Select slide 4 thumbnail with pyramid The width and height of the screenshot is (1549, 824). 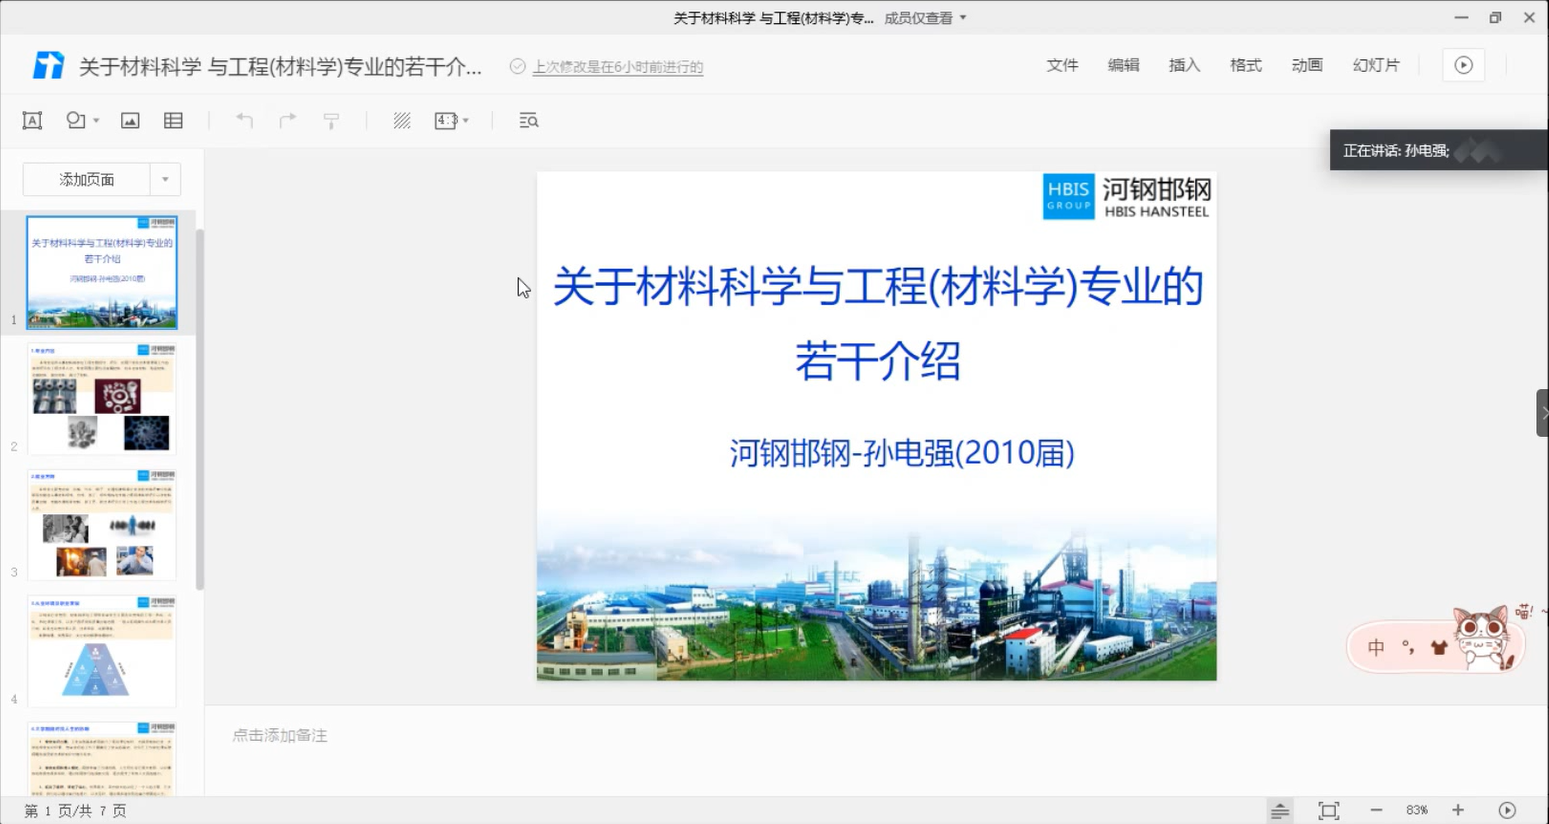[x=102, y=652]
